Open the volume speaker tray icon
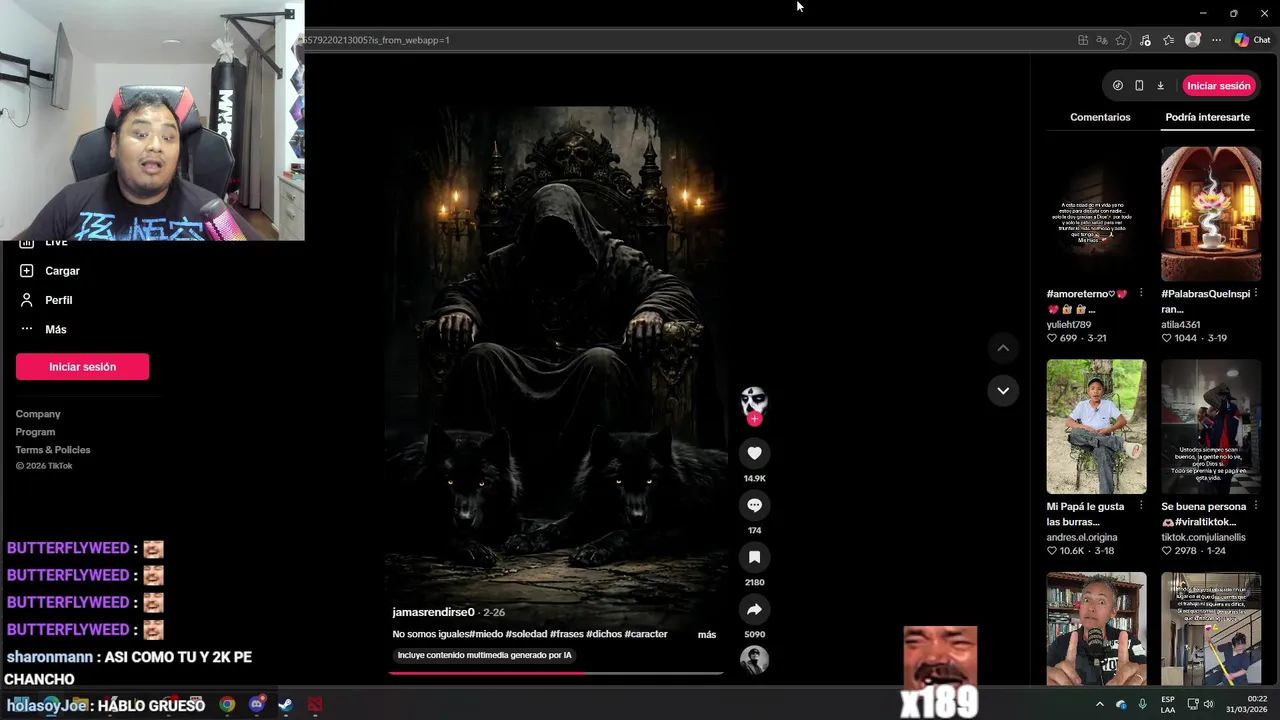This screenshot has height=720, width=1280. (x=1208, y=704)
